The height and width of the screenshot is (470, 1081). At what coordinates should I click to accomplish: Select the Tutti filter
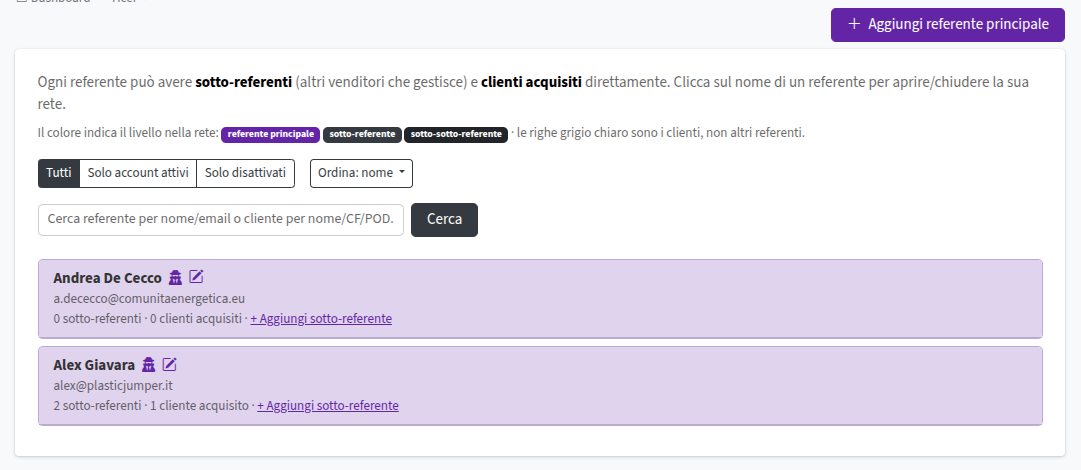coord(59,173)
